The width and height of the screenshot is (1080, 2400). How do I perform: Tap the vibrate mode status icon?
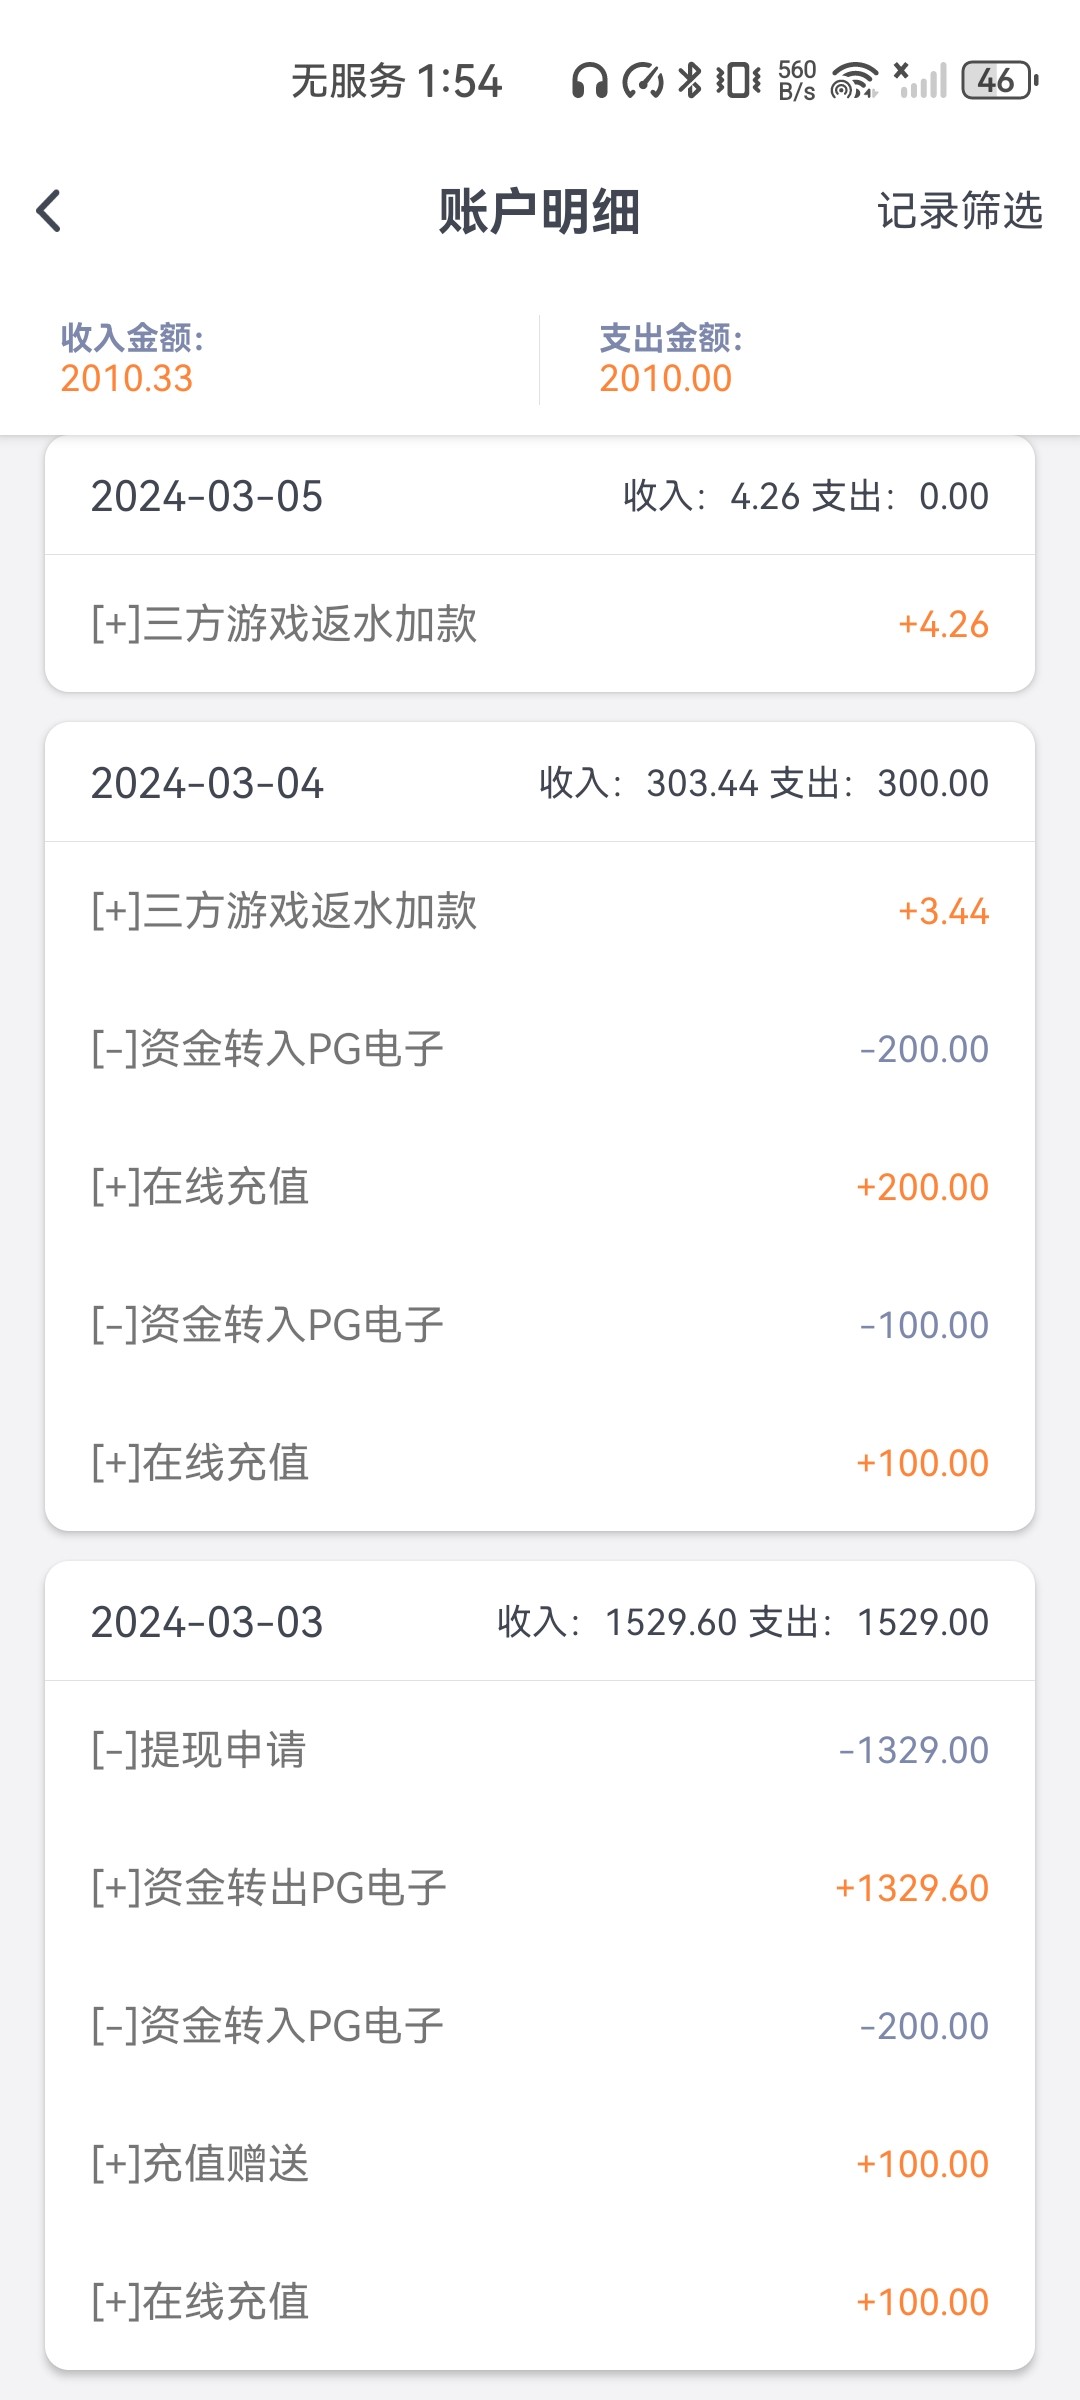738,81
